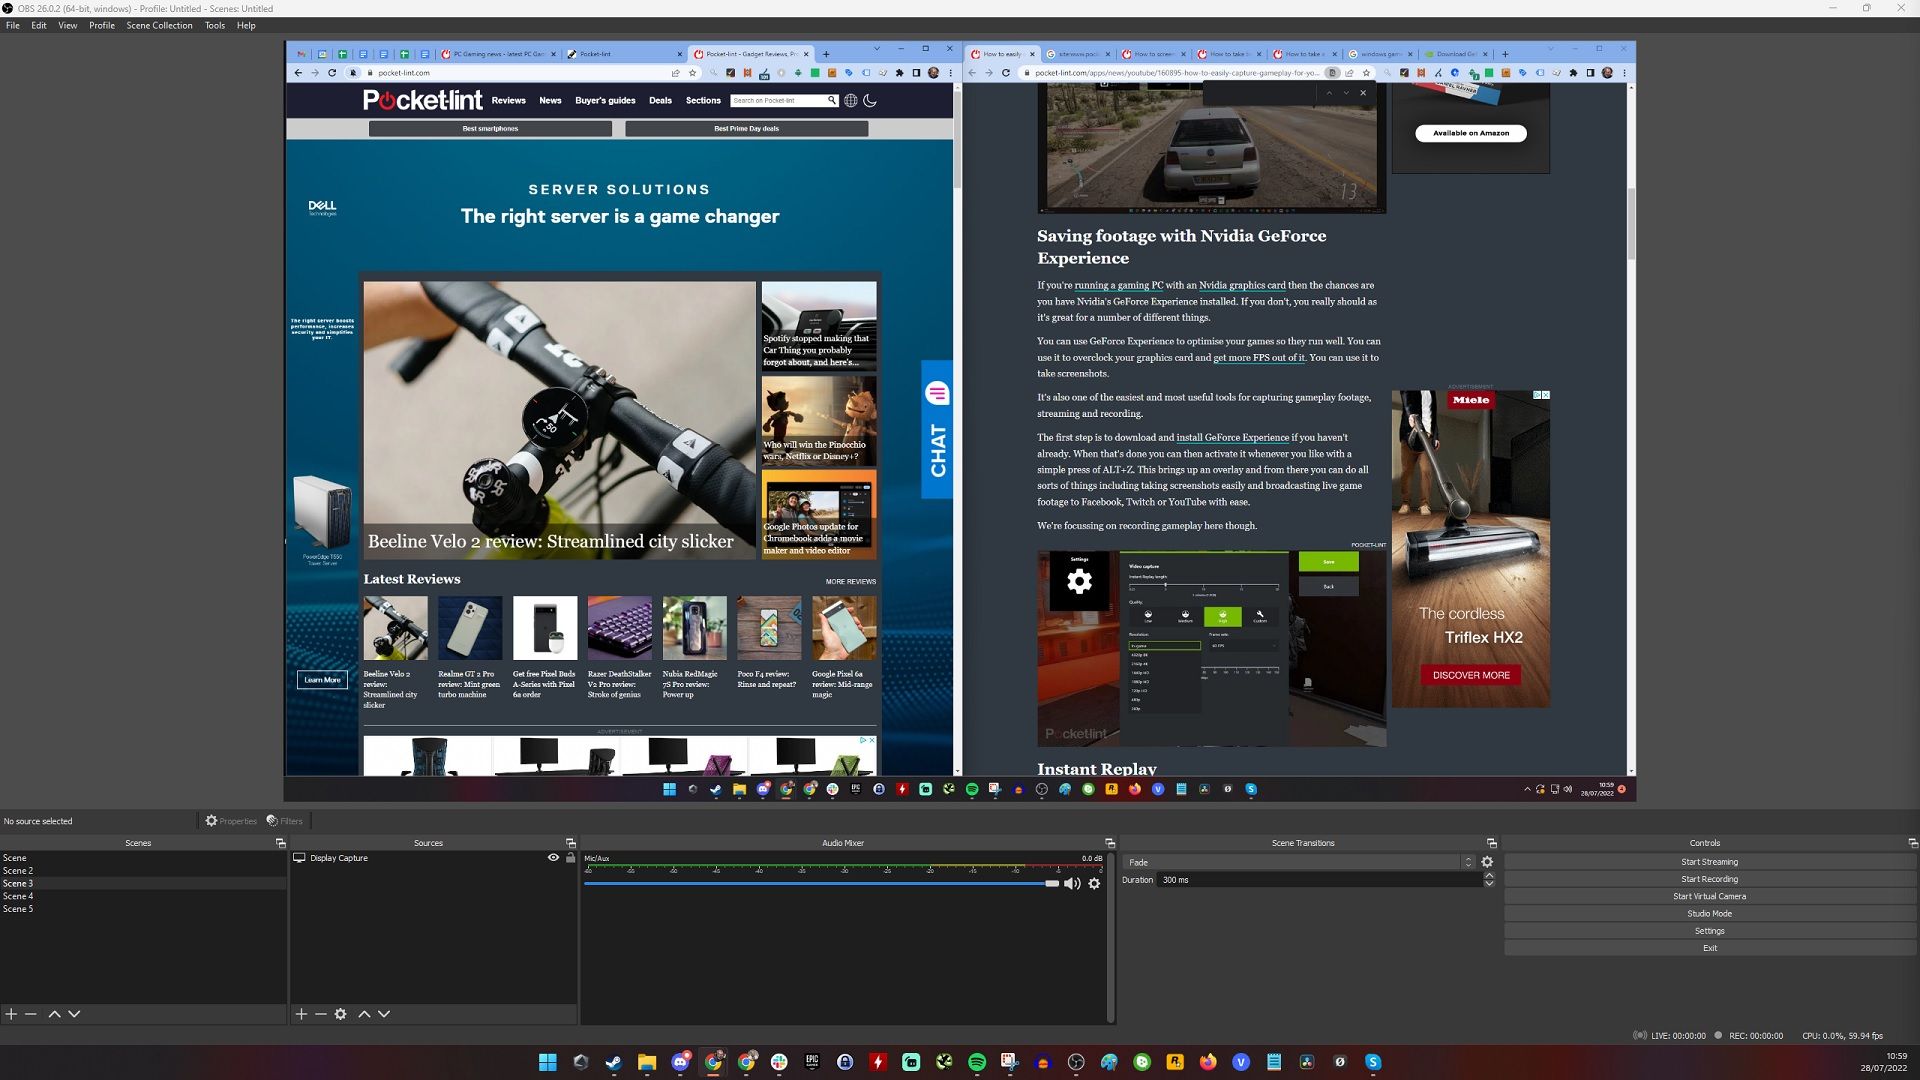Pop out the Scene Transitions dock
Screen dimensions: 1920x1080
point(1492,843)
